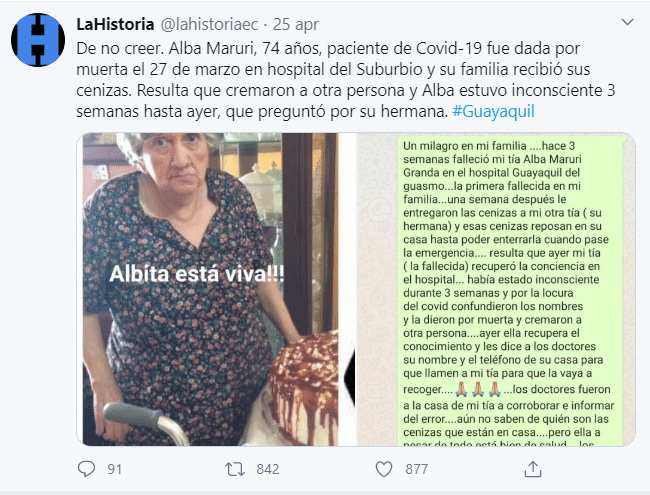Screen dimensions: 650x495
Task: Click the 'Albita está viva!!!' caption
Action: 197,274
